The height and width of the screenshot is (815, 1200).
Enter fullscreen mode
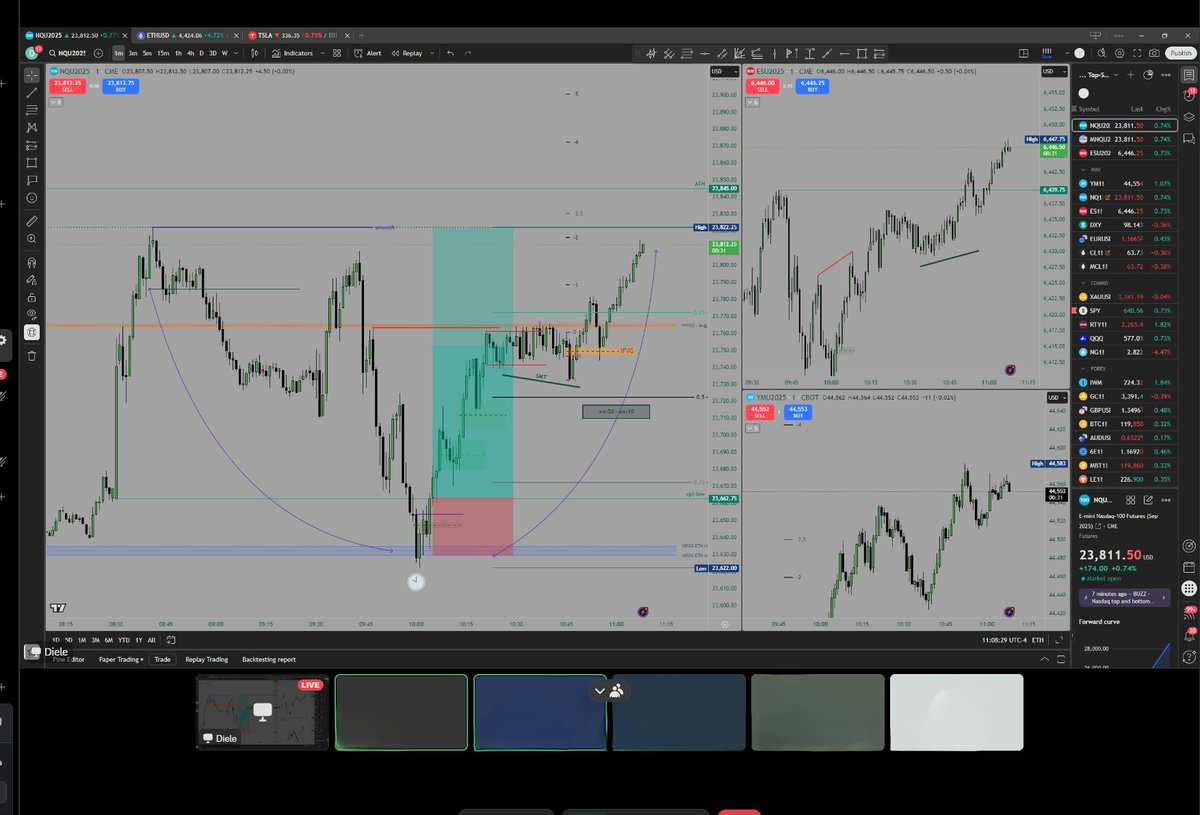[1137, 53]
